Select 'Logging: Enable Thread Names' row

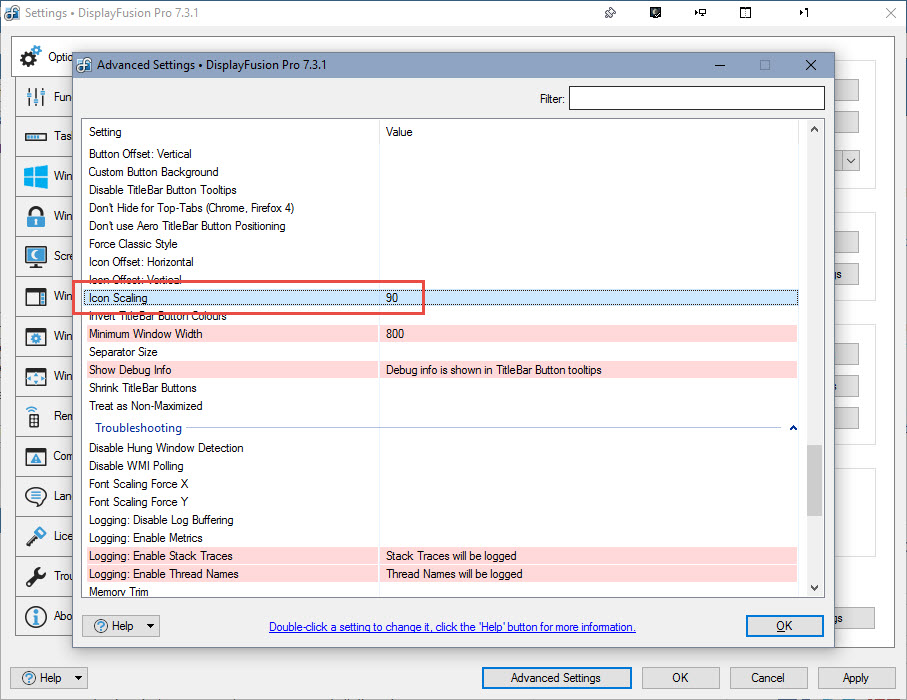click(441, 574)
